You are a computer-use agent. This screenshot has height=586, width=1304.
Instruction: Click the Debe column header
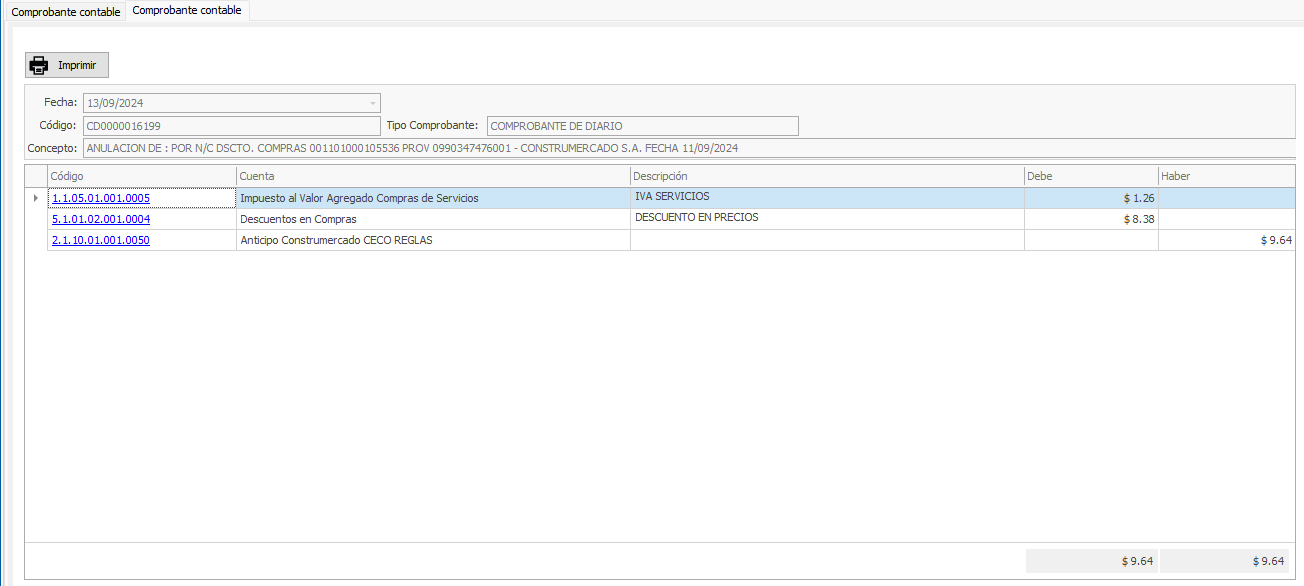point(1090,176)
